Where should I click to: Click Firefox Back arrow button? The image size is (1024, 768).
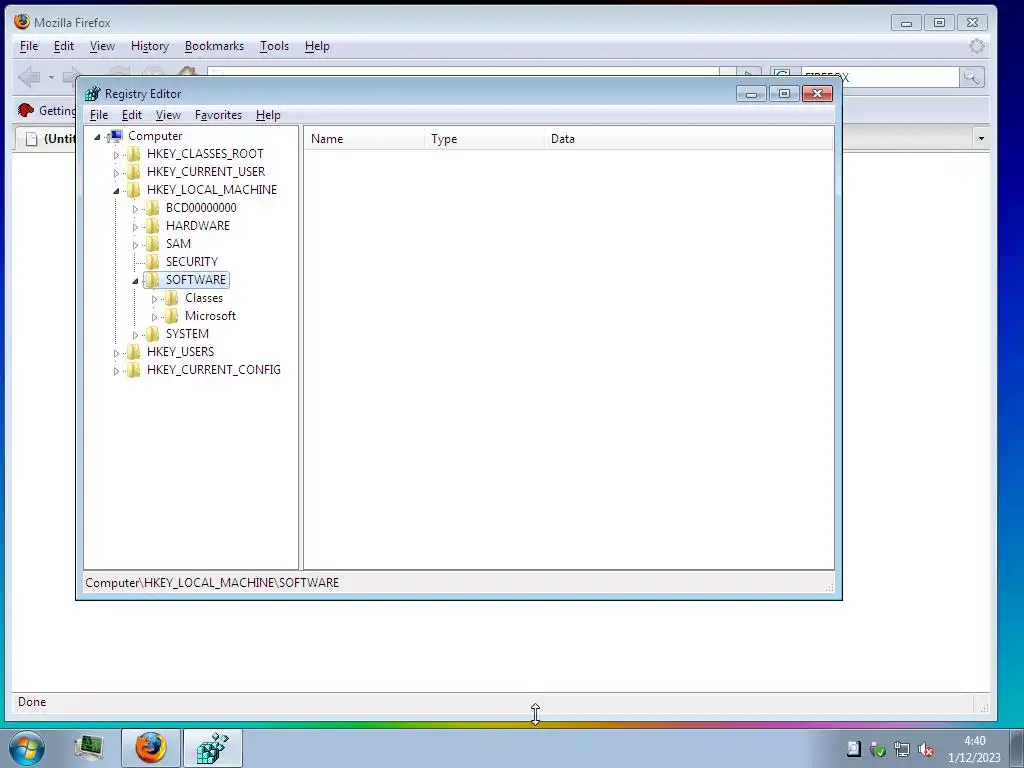click(29, 77)
